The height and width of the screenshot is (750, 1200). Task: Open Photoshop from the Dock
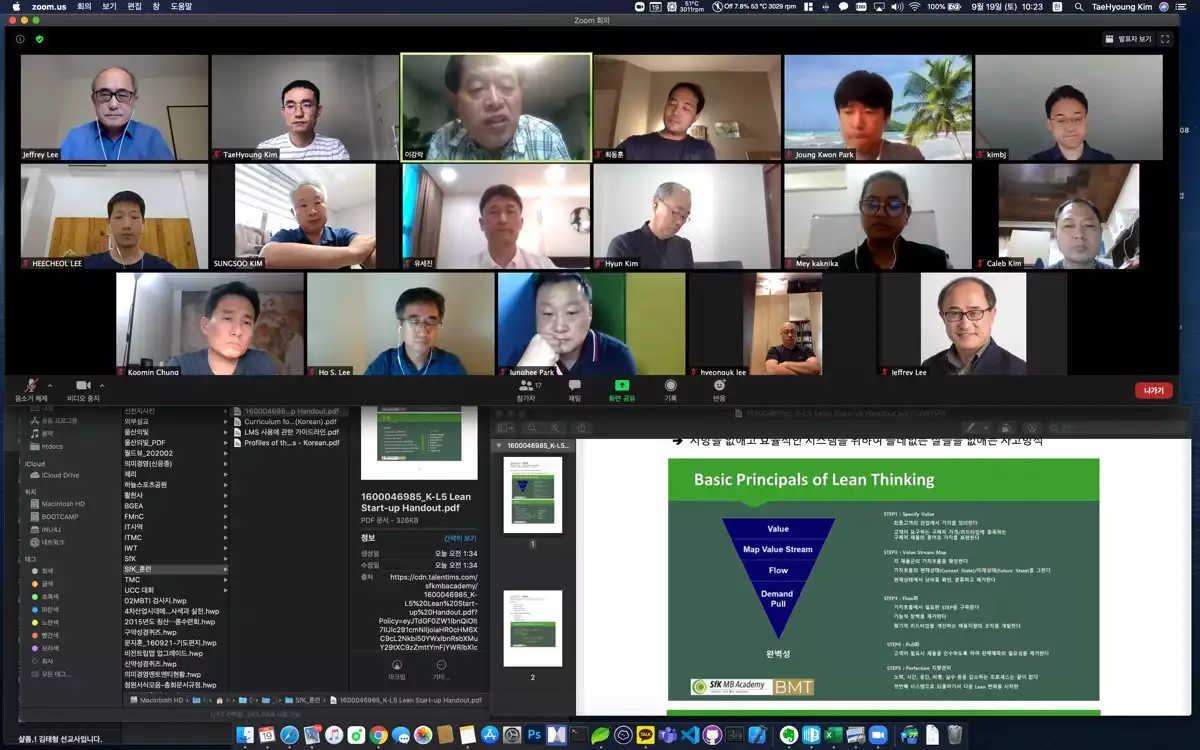click(x=534, y=735)
